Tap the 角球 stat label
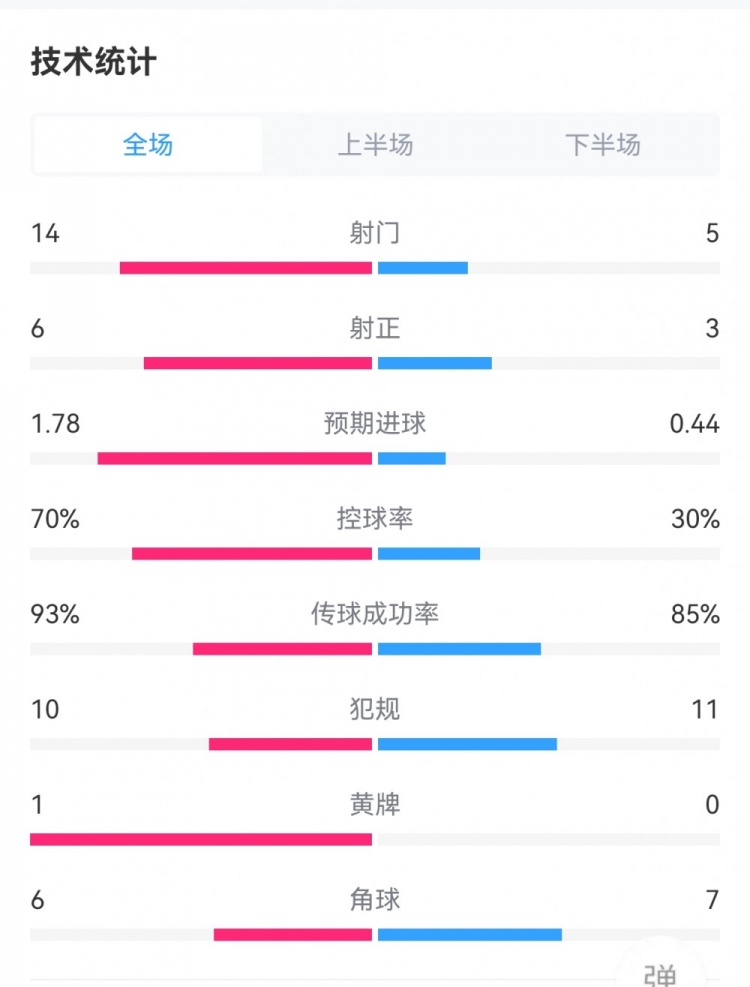The height and width of the screenshot is (987, 750). tap(375, 900)
